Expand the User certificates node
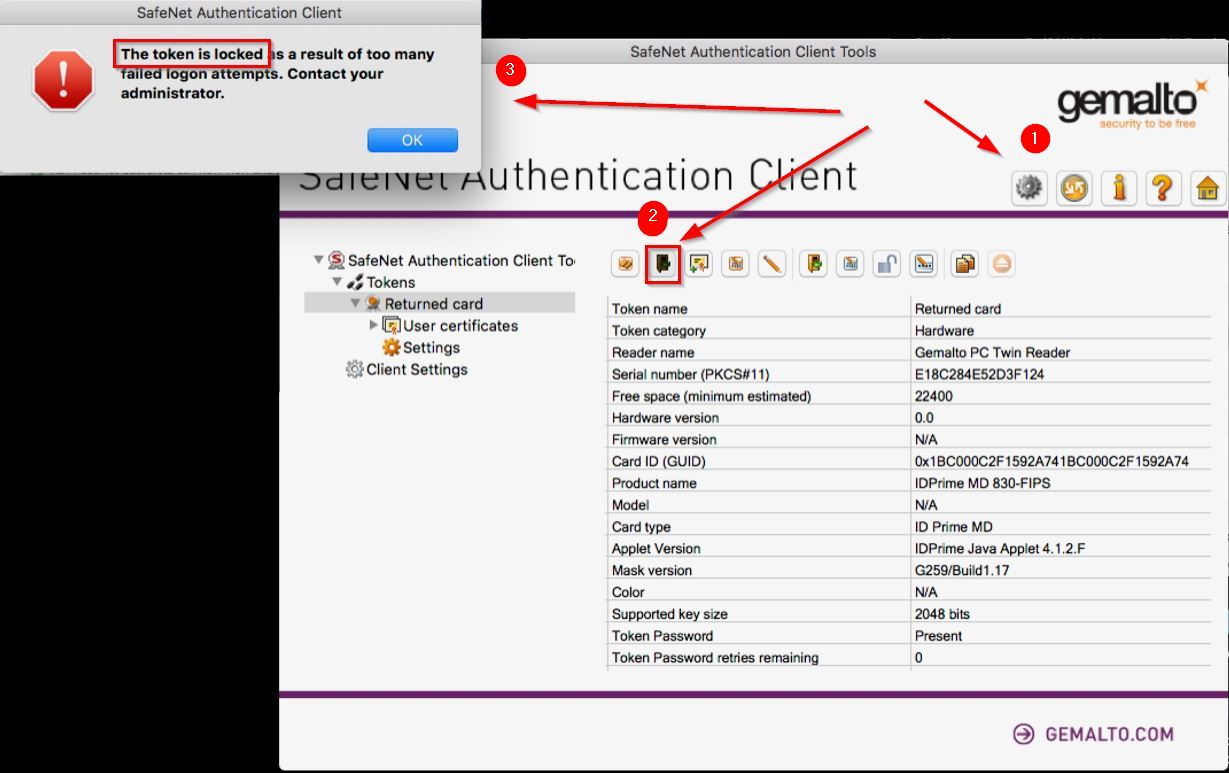1229x773 pixels. [374, 325]
